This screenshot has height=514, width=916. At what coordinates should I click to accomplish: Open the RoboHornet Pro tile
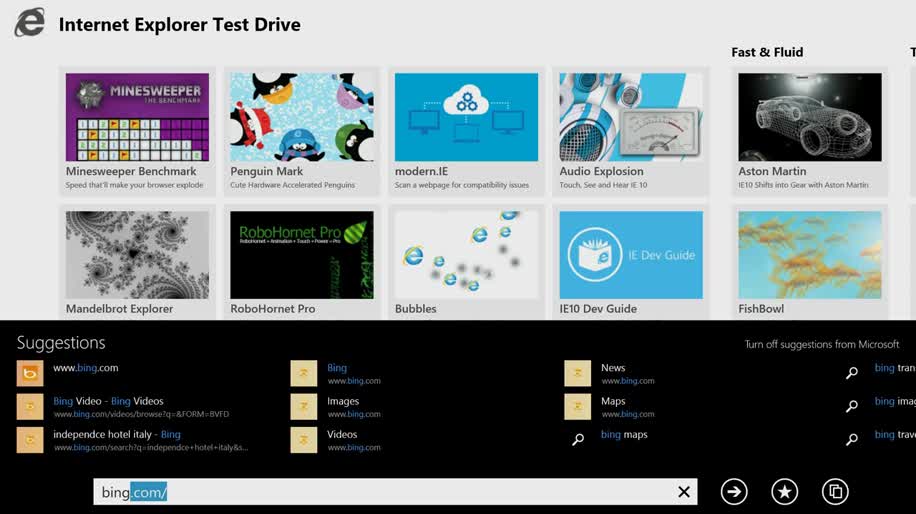pos(302,262)
